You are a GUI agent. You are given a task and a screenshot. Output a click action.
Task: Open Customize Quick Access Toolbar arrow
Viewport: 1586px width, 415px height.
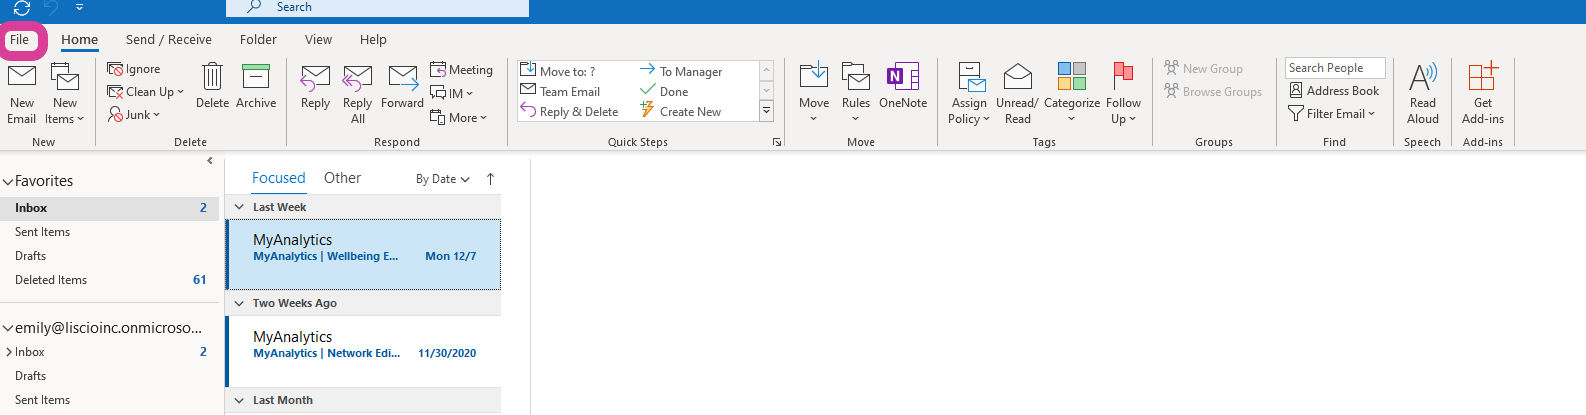(79, 7)
